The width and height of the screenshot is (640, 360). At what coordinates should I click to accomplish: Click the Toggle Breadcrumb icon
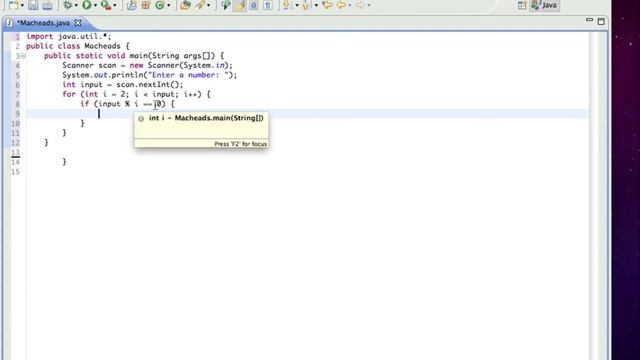tap(226, 5)
